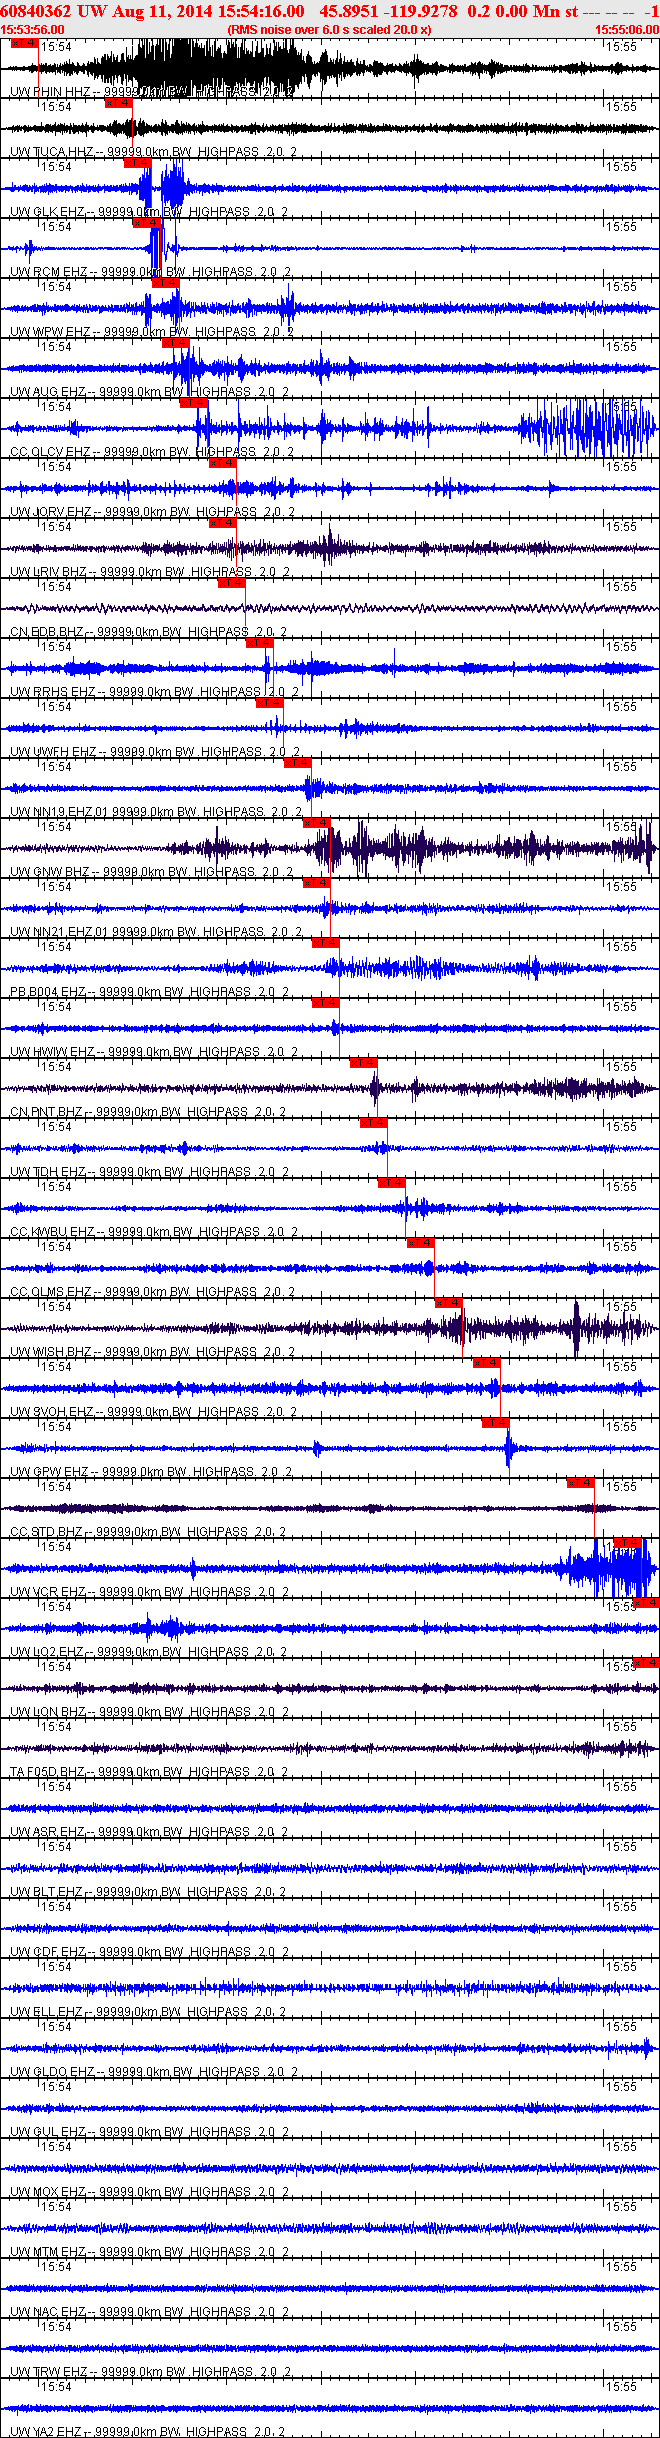Select the xT 4 pick on WISH trace
The width and height of the screenshot is (660, 2438).
pos(449,1303)
